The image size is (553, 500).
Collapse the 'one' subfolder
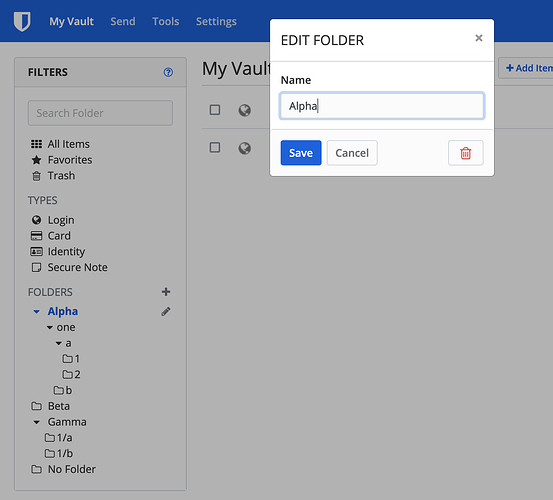tap(50, 328)
